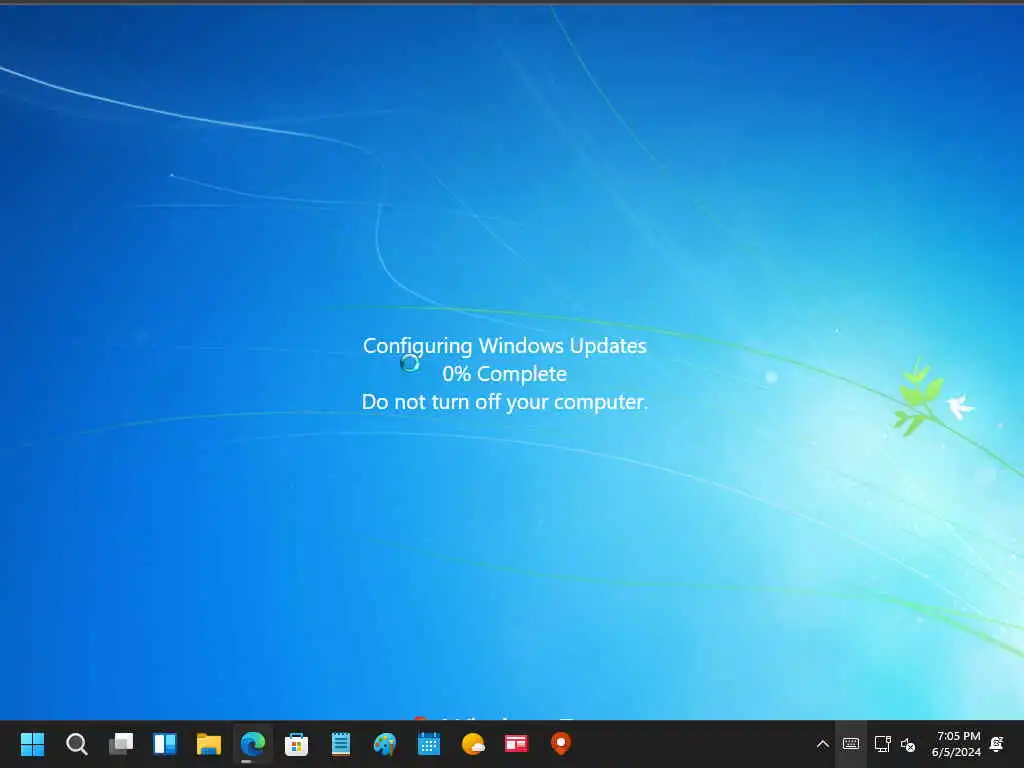Image resolution: width=1024 pixels, height=768 pixels.
Task: Open the Calendar app icon
Action: (x=428, y=744)
